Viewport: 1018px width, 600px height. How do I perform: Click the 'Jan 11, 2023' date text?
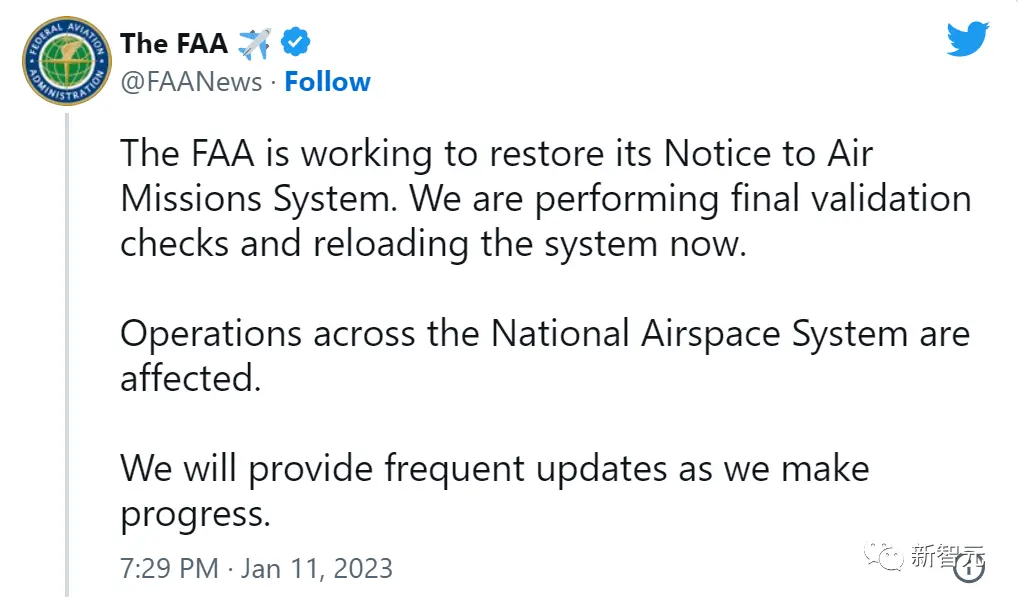click(x=316, y=569)
